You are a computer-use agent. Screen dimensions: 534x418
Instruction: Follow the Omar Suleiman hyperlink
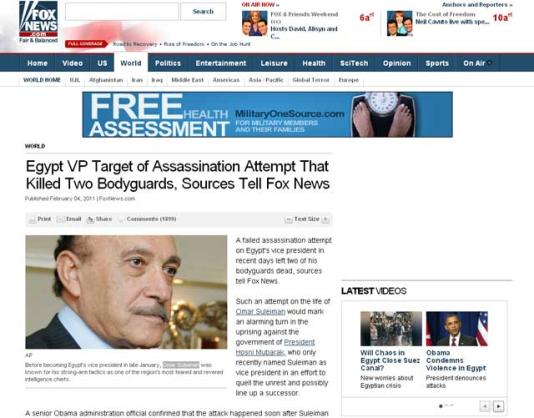pyautogui.click(x=260, y=312)
